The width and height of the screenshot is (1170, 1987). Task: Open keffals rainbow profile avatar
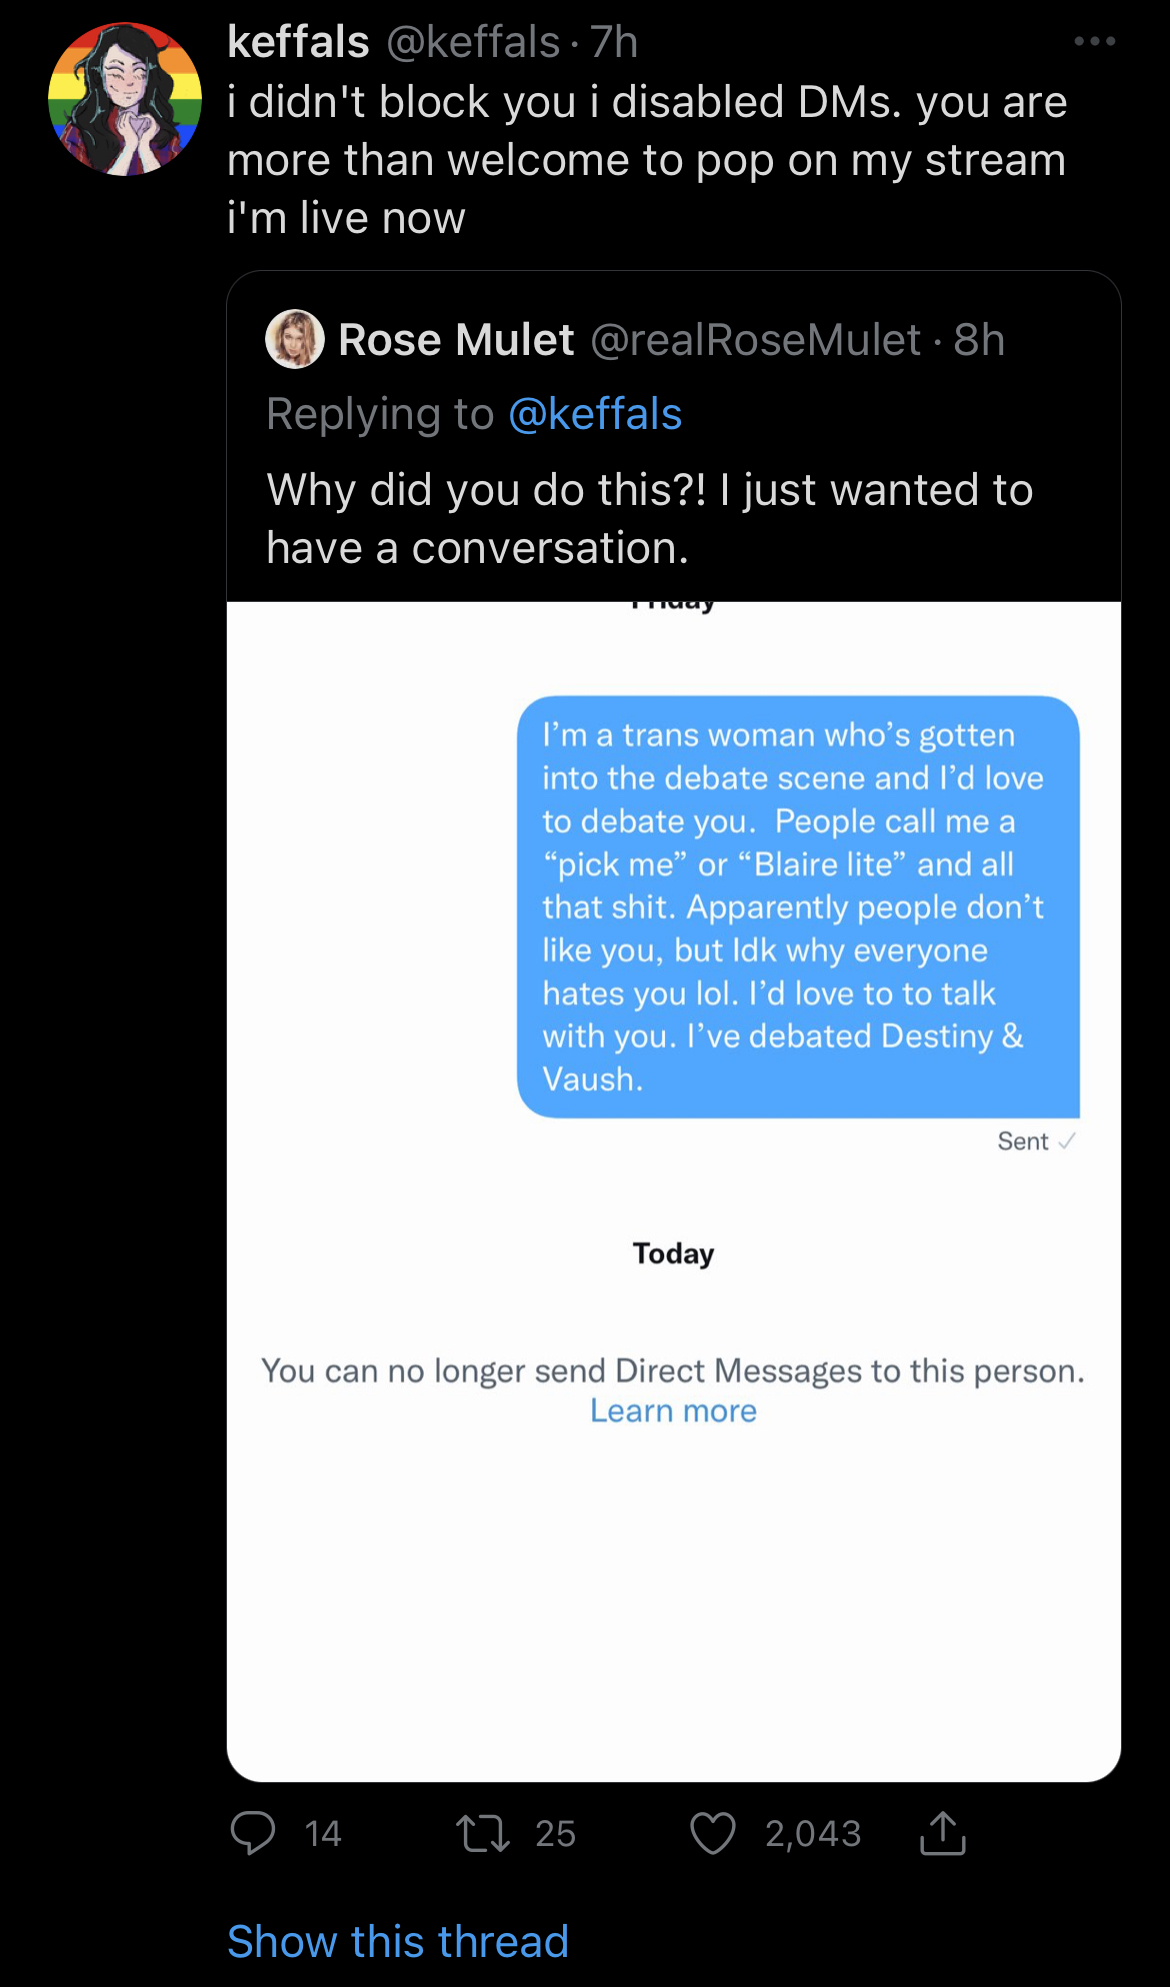click(125, 99)
